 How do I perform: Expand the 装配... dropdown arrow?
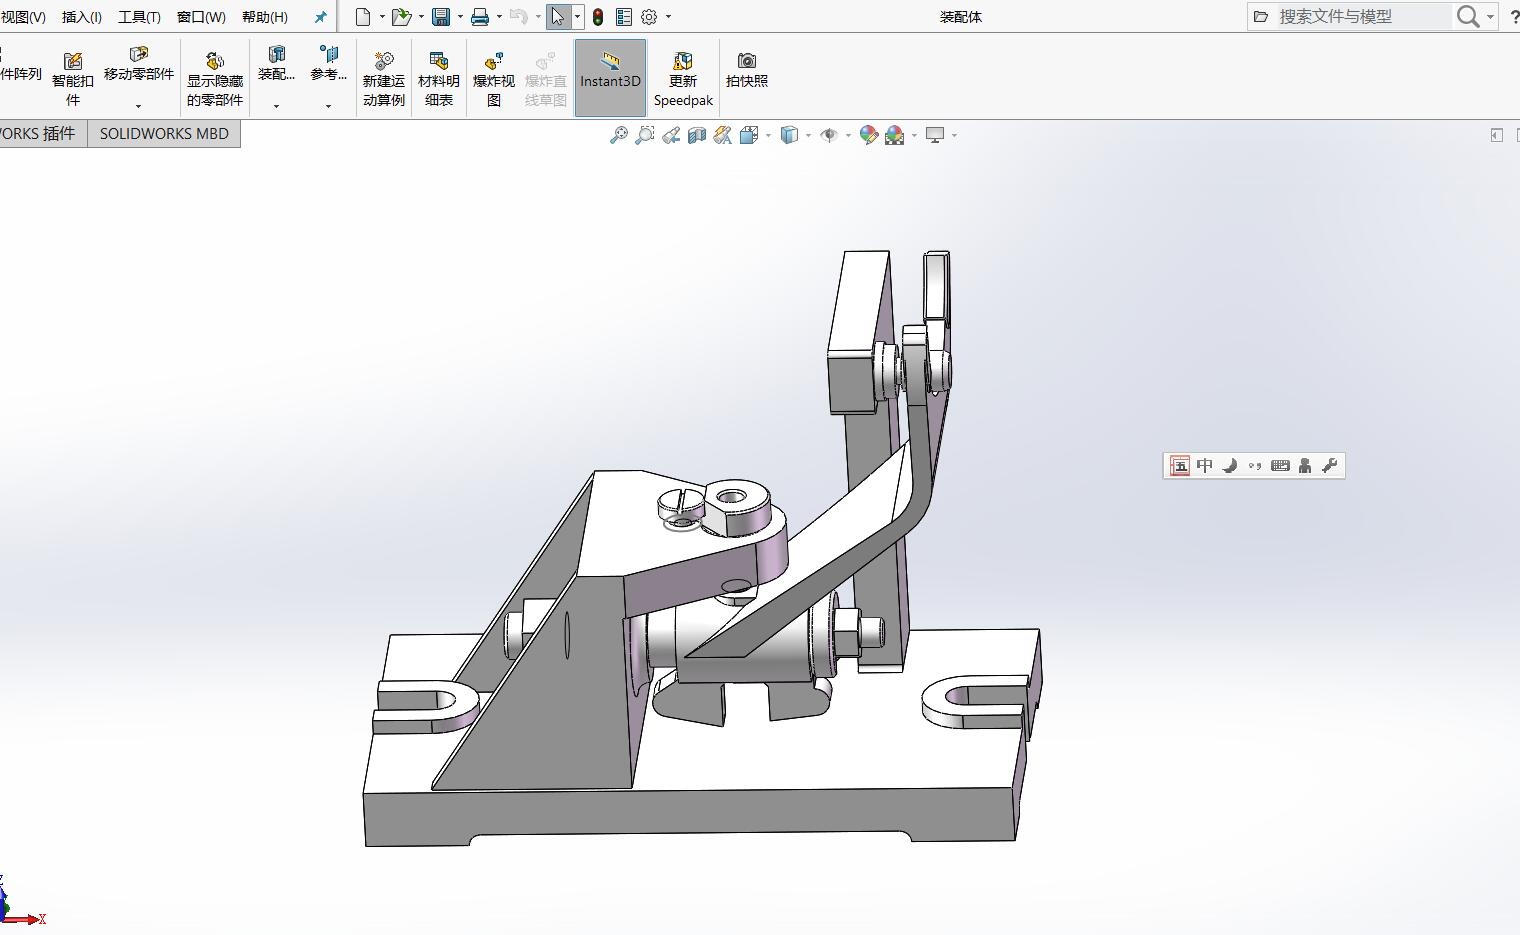pos(276,105)
